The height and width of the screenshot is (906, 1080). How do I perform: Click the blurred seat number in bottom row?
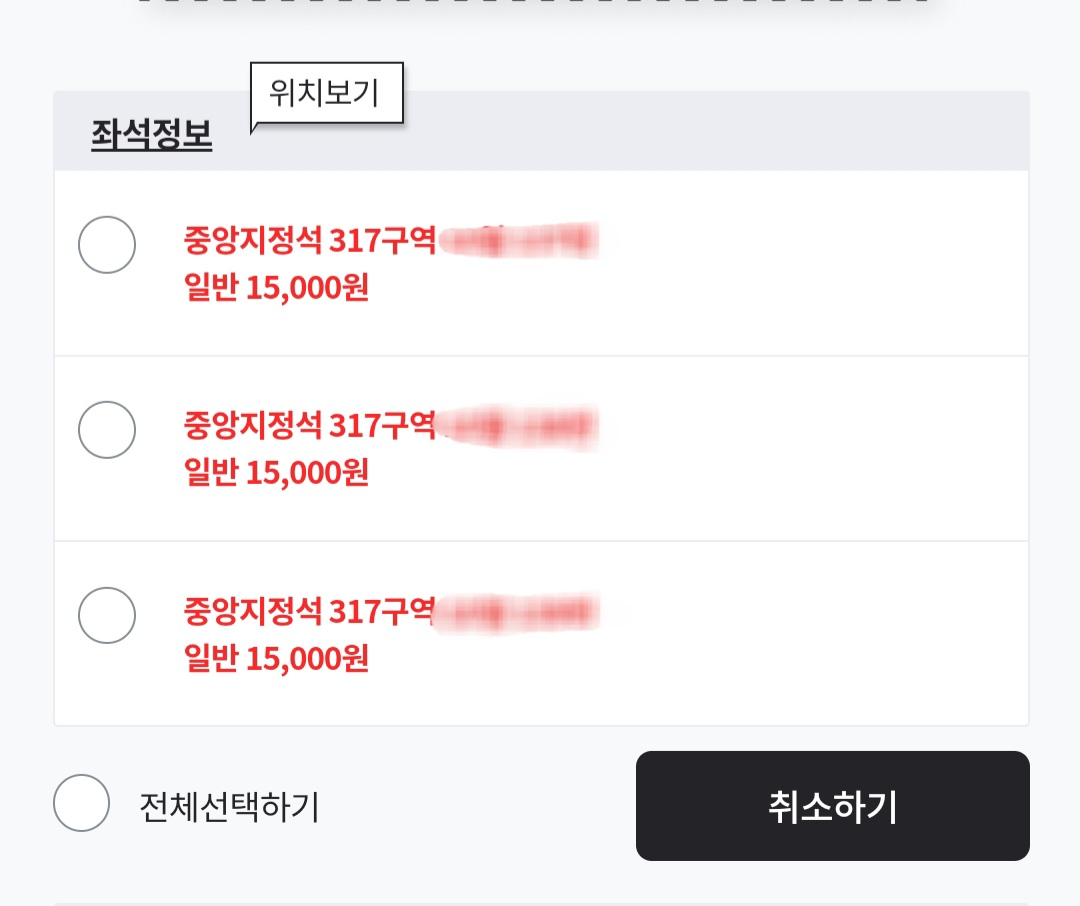click(x=519, y=612)
